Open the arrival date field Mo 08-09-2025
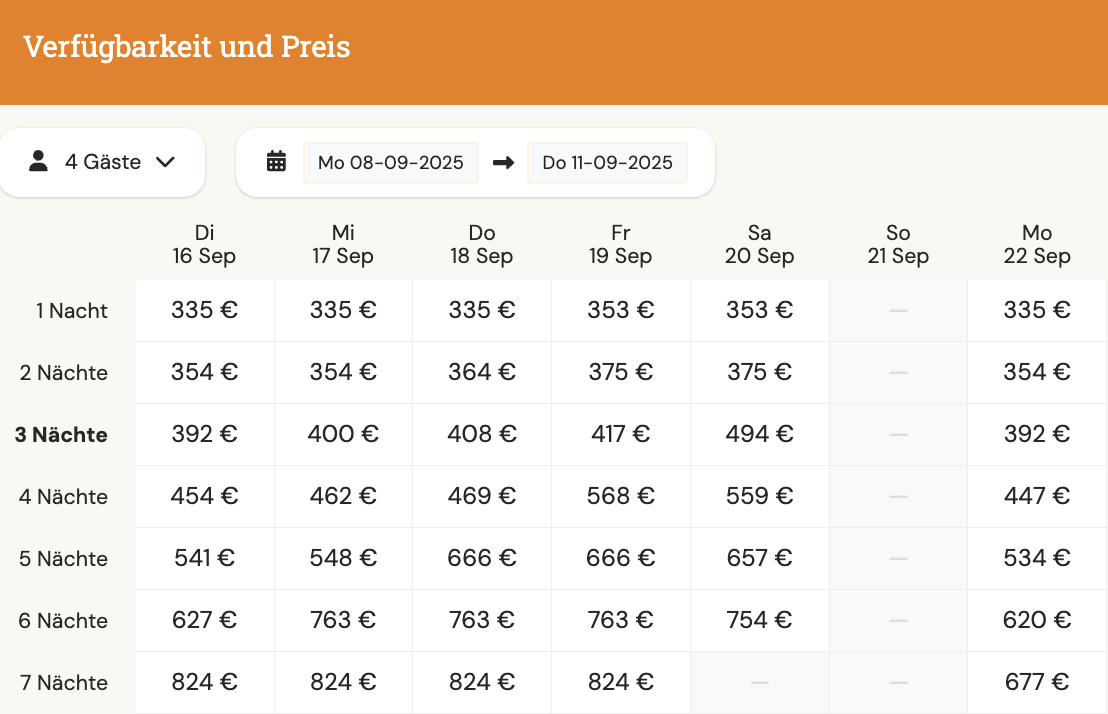The image size is (1108, 714). click(391, 163)
